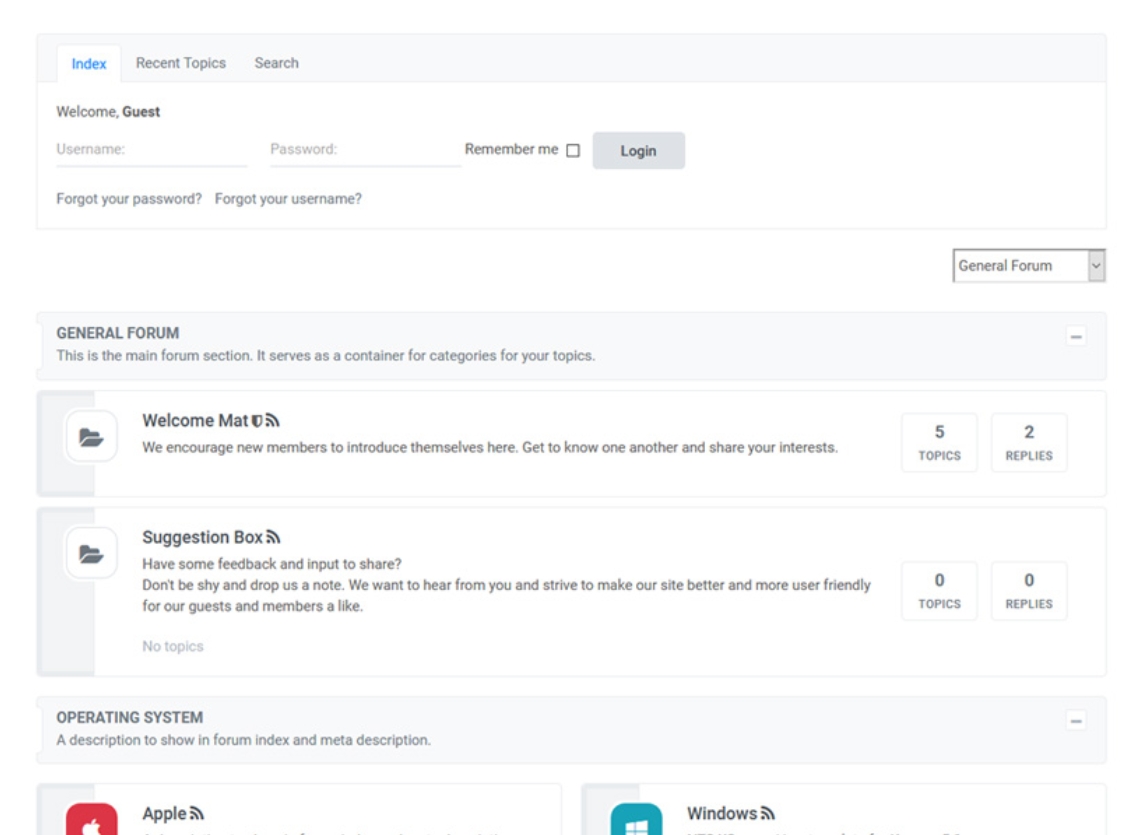Open RSS feed for Apple category
The image size is (1143, 835).
coord(197,813)
